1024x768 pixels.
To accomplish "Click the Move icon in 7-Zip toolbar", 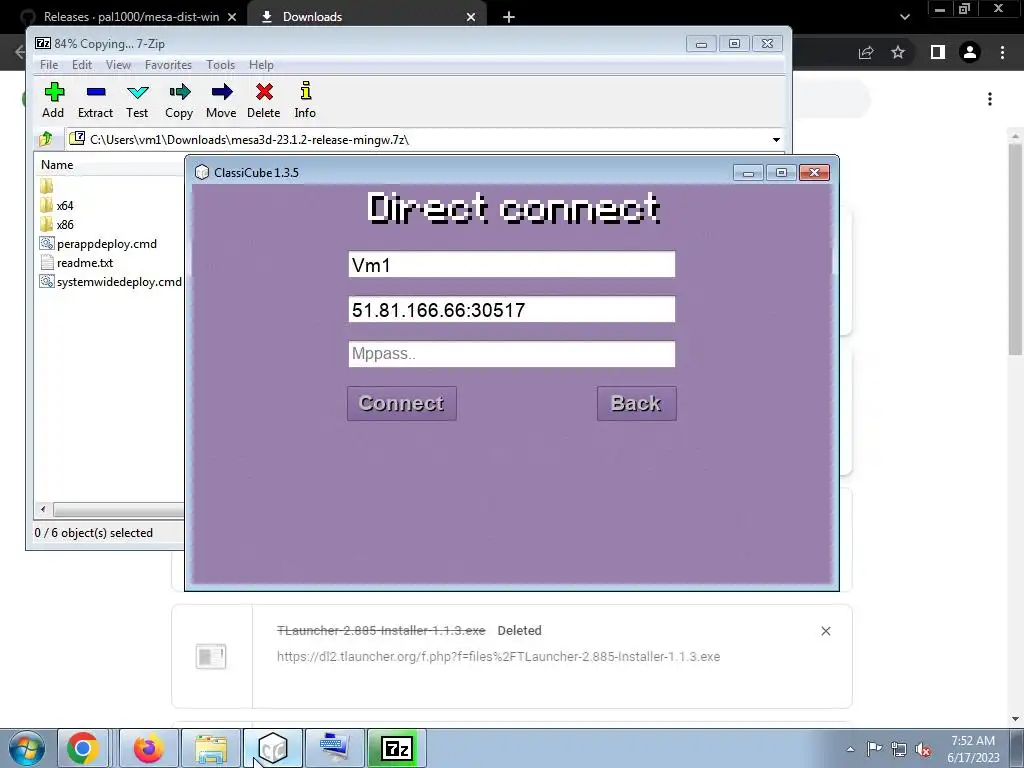I will click(221, 100).
